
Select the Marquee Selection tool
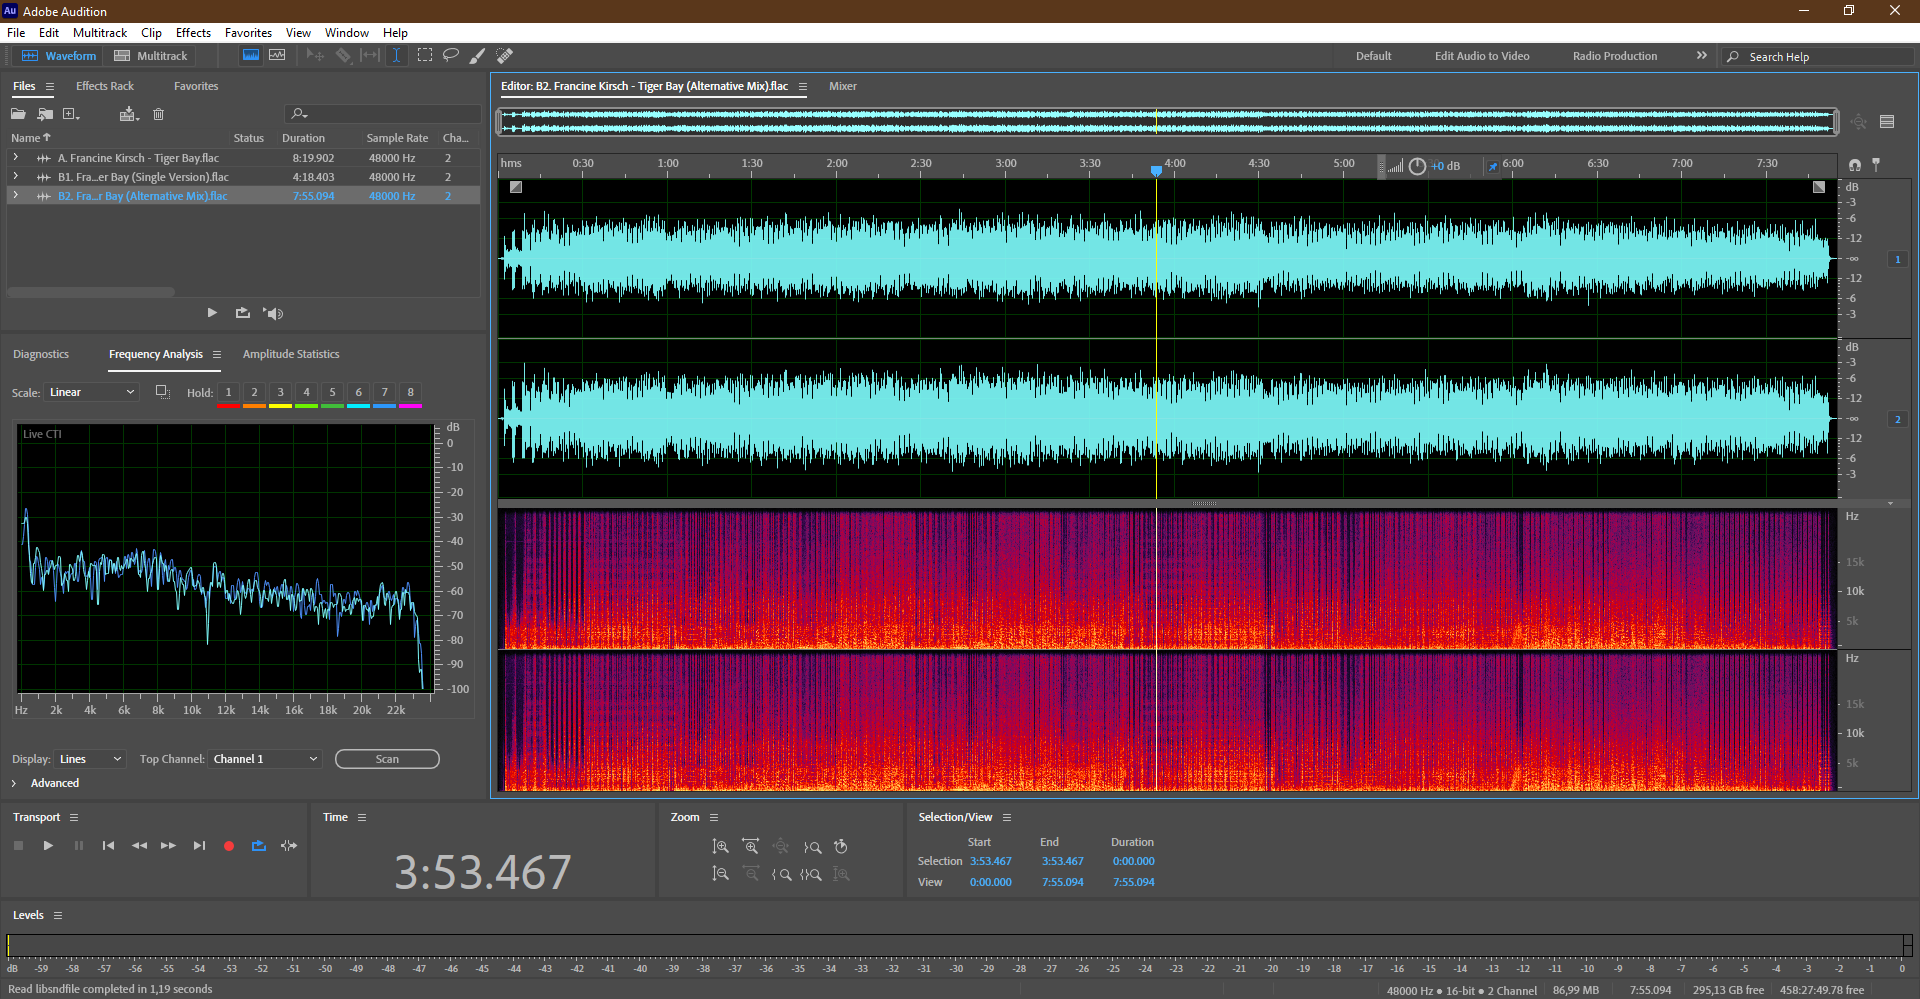coord(425,56)
